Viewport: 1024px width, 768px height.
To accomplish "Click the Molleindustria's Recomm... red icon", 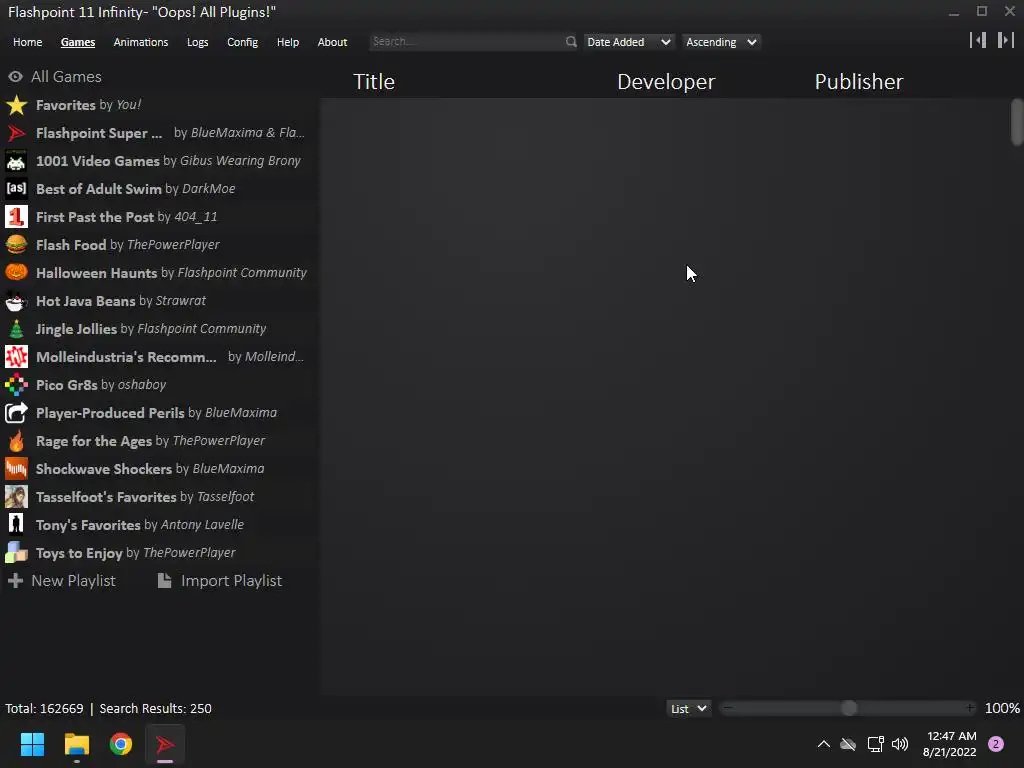I will click(x=16, y=357).
